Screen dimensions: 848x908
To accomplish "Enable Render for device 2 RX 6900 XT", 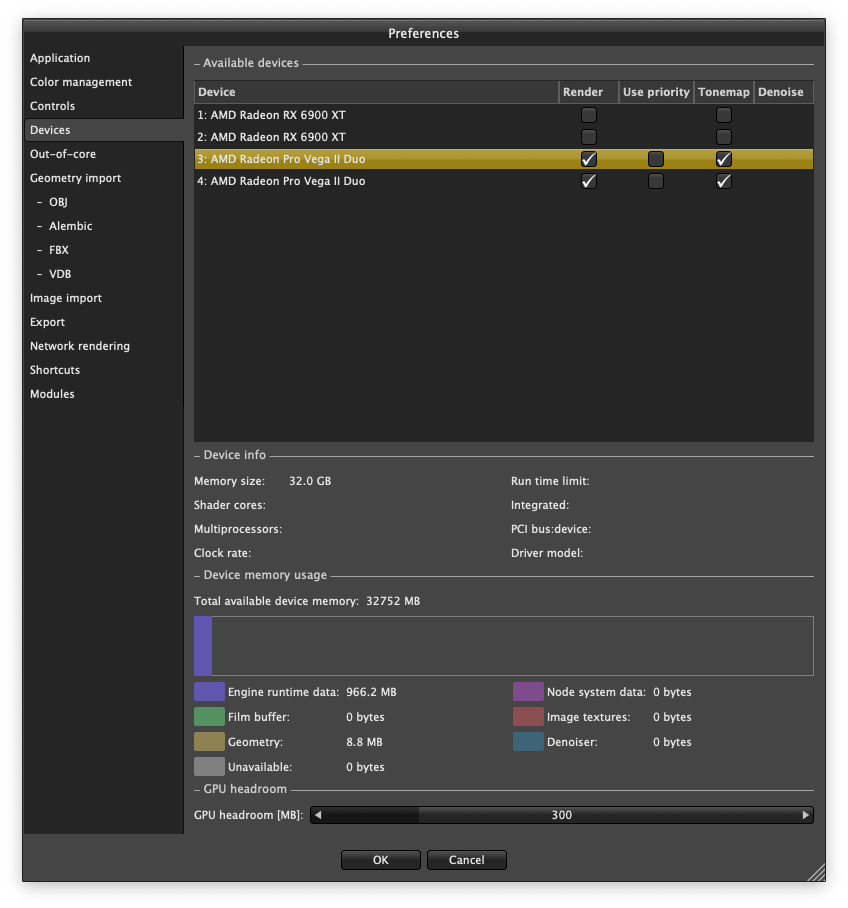I will click(x=589, y=137).
